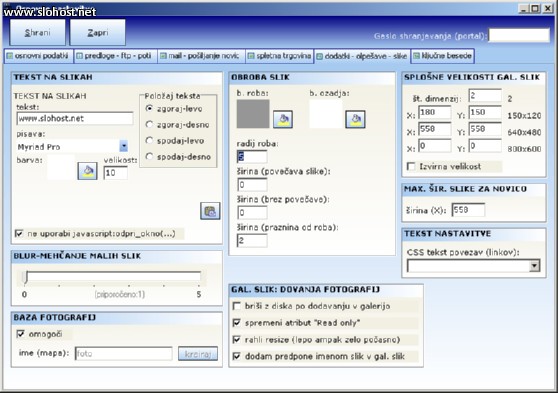Click X field in 800x600 row
This screenshot has height=393, width=558.
coord(435,146)
